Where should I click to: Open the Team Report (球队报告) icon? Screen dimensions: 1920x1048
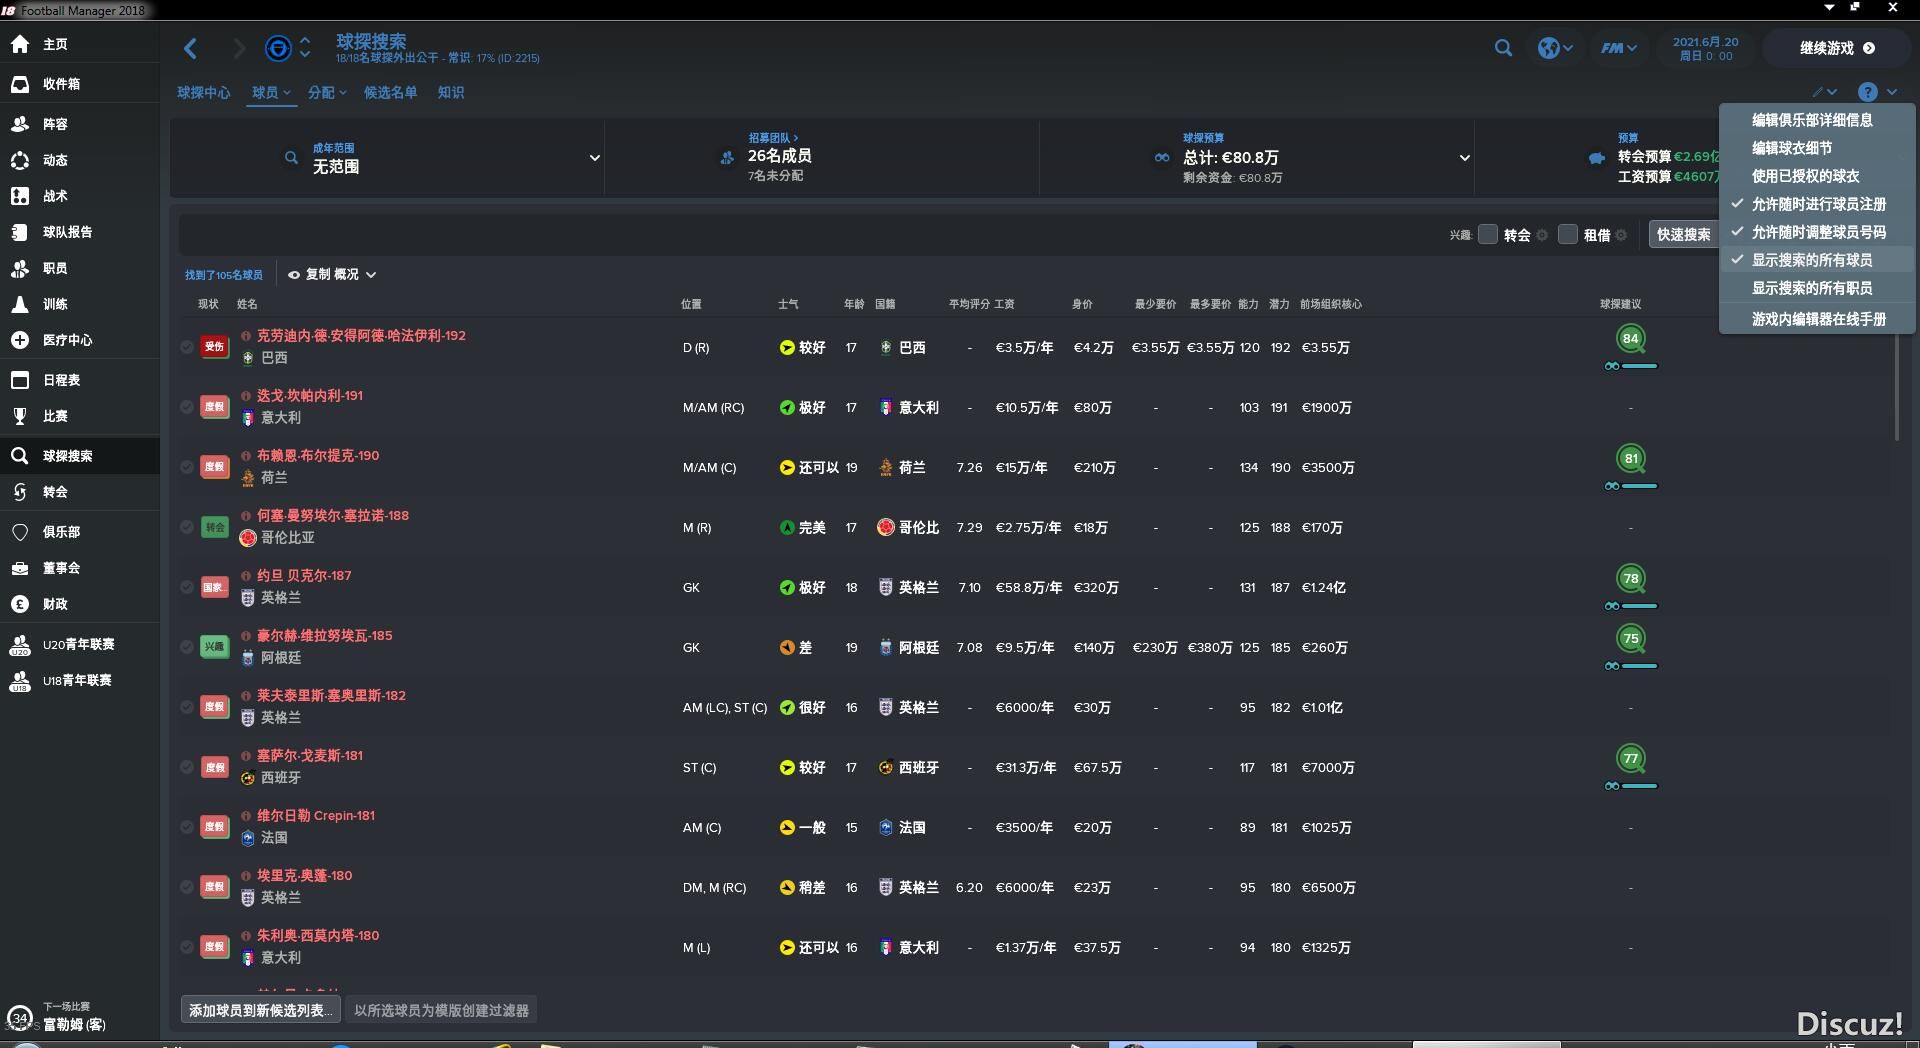(20, 232)
